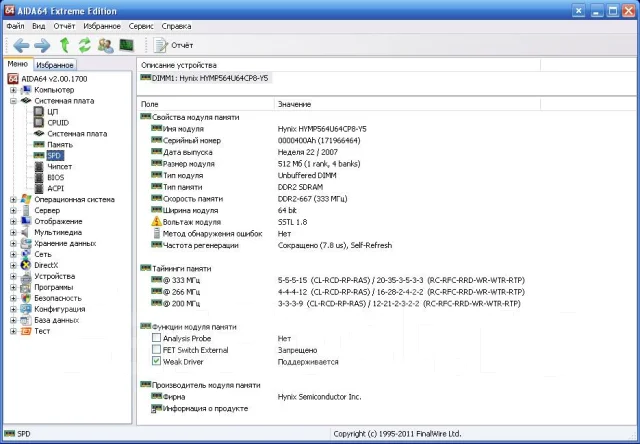The width and height of the screenshot is (640, 444).
Task: Click the Устройства devices icon
Action: coord(26,276)
